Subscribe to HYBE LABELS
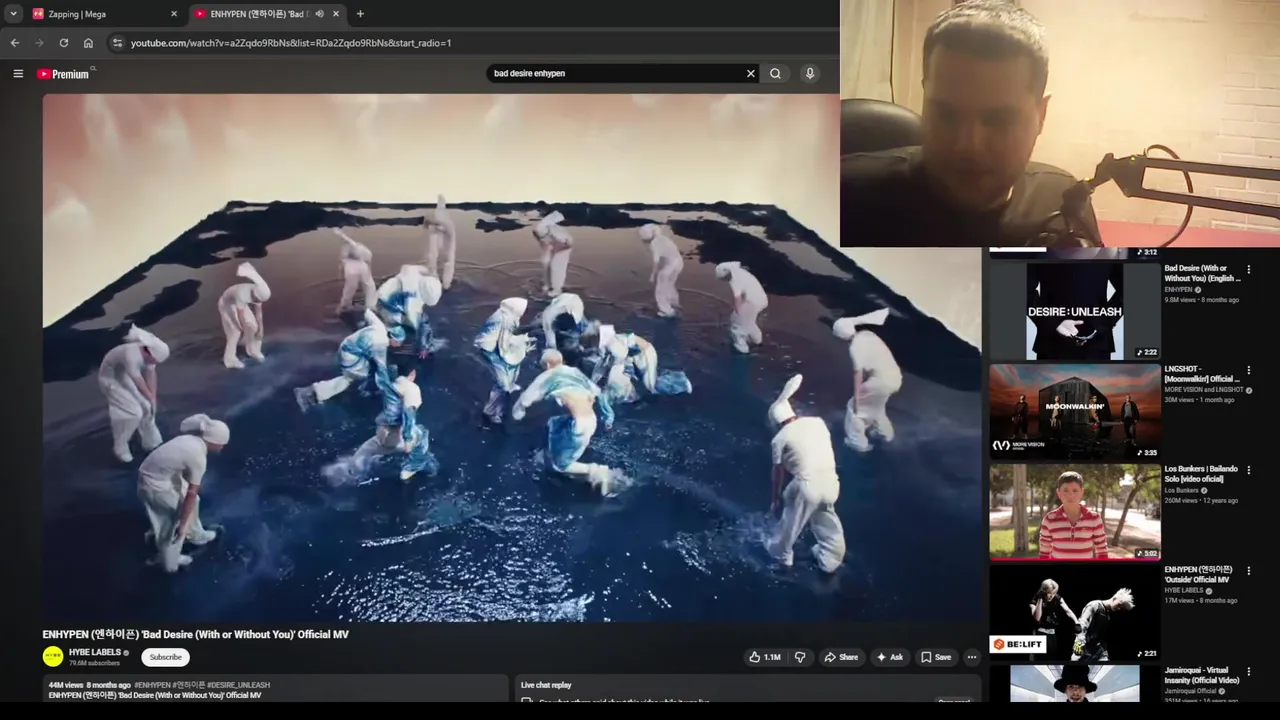This screenshot has width=1280, height=720. pos(165,657)
